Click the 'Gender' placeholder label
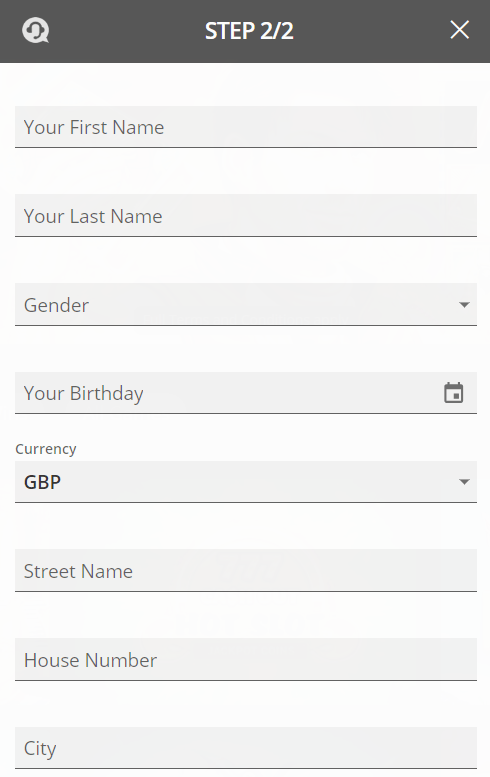Image resolution: width=490 pixels, height=777 pixels. 56,305
